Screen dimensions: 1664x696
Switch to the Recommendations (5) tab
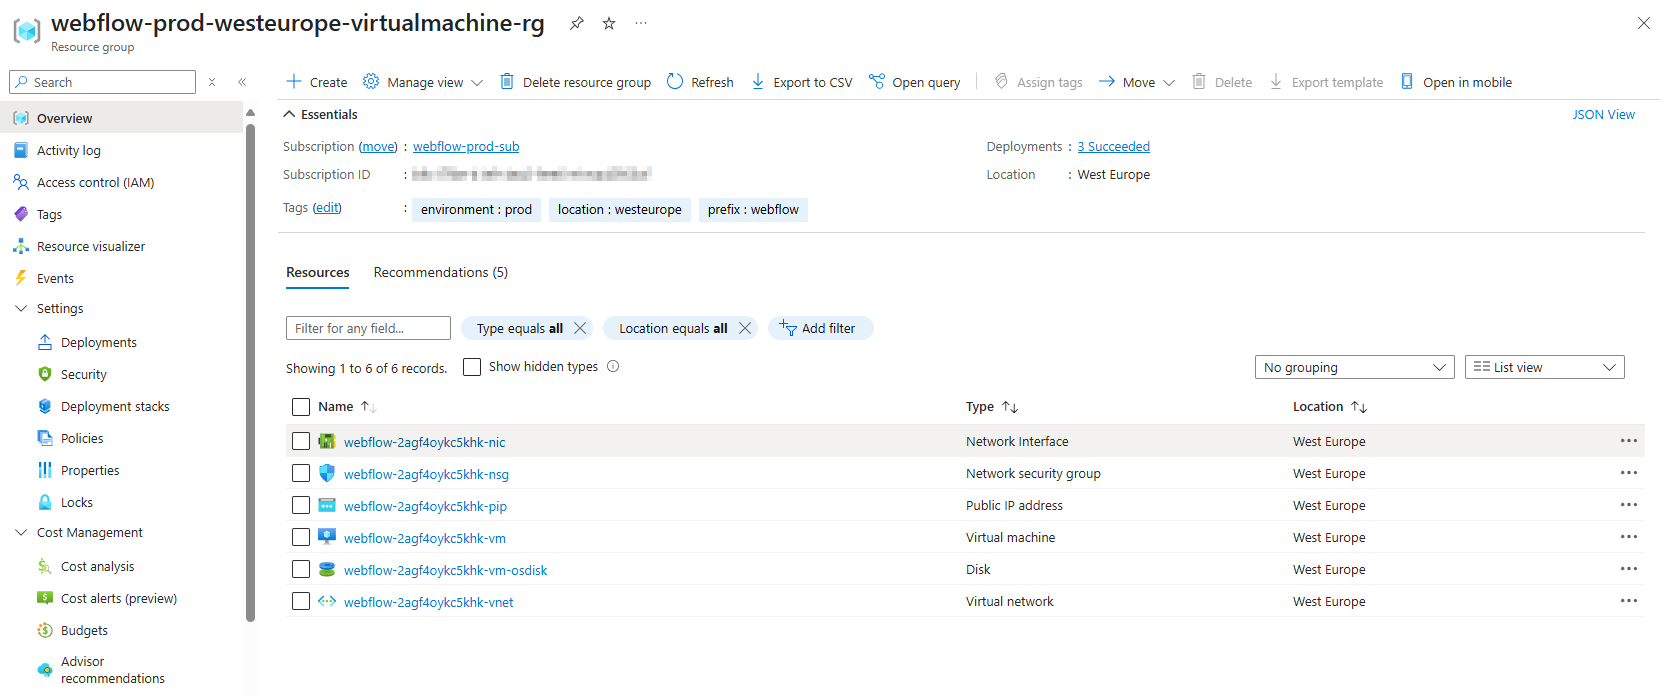pos(441,272)
